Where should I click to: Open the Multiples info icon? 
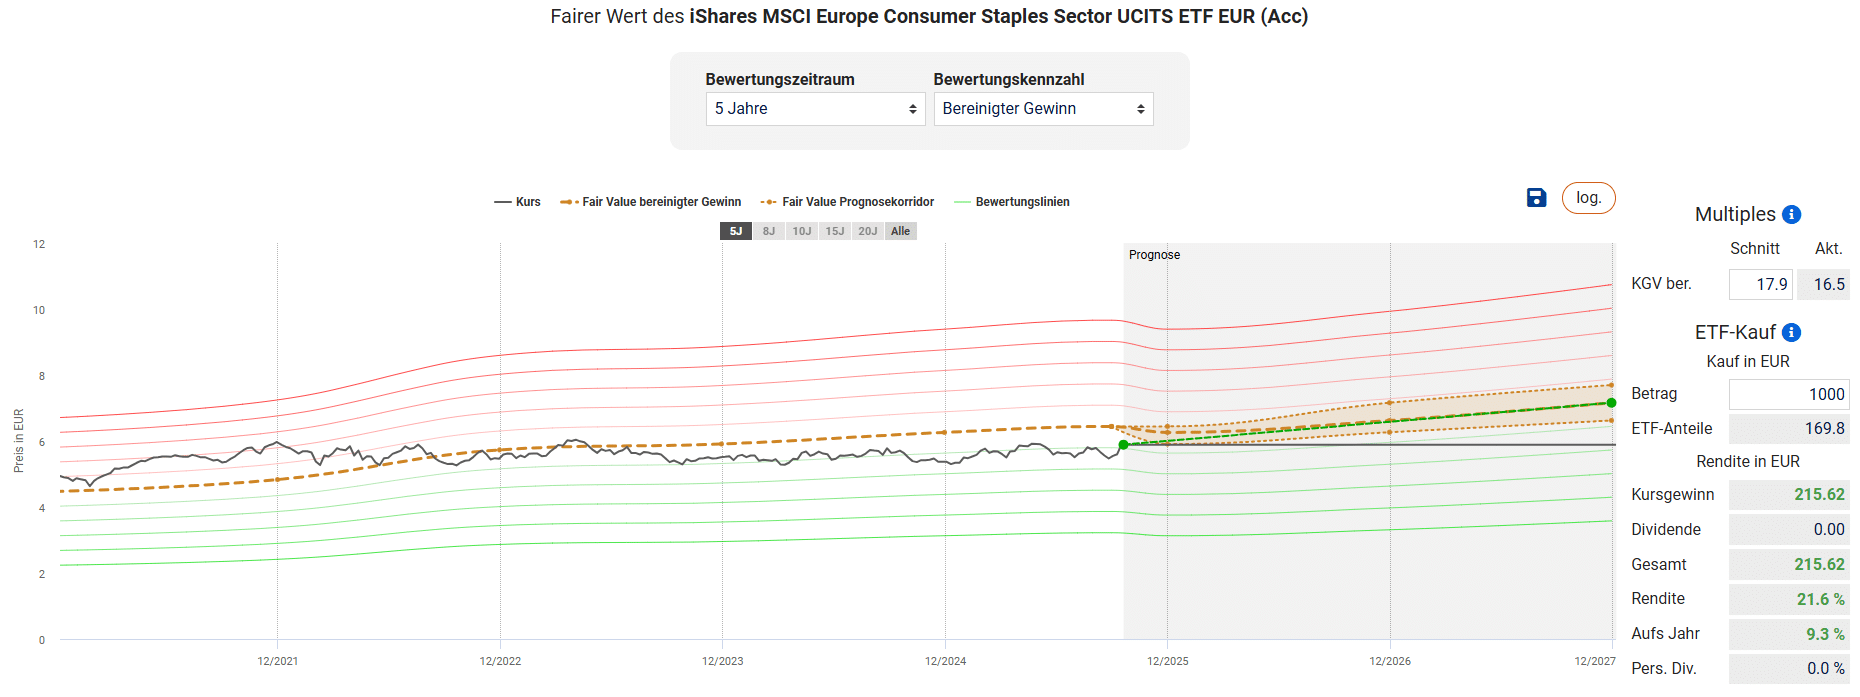pos(1792,214)
